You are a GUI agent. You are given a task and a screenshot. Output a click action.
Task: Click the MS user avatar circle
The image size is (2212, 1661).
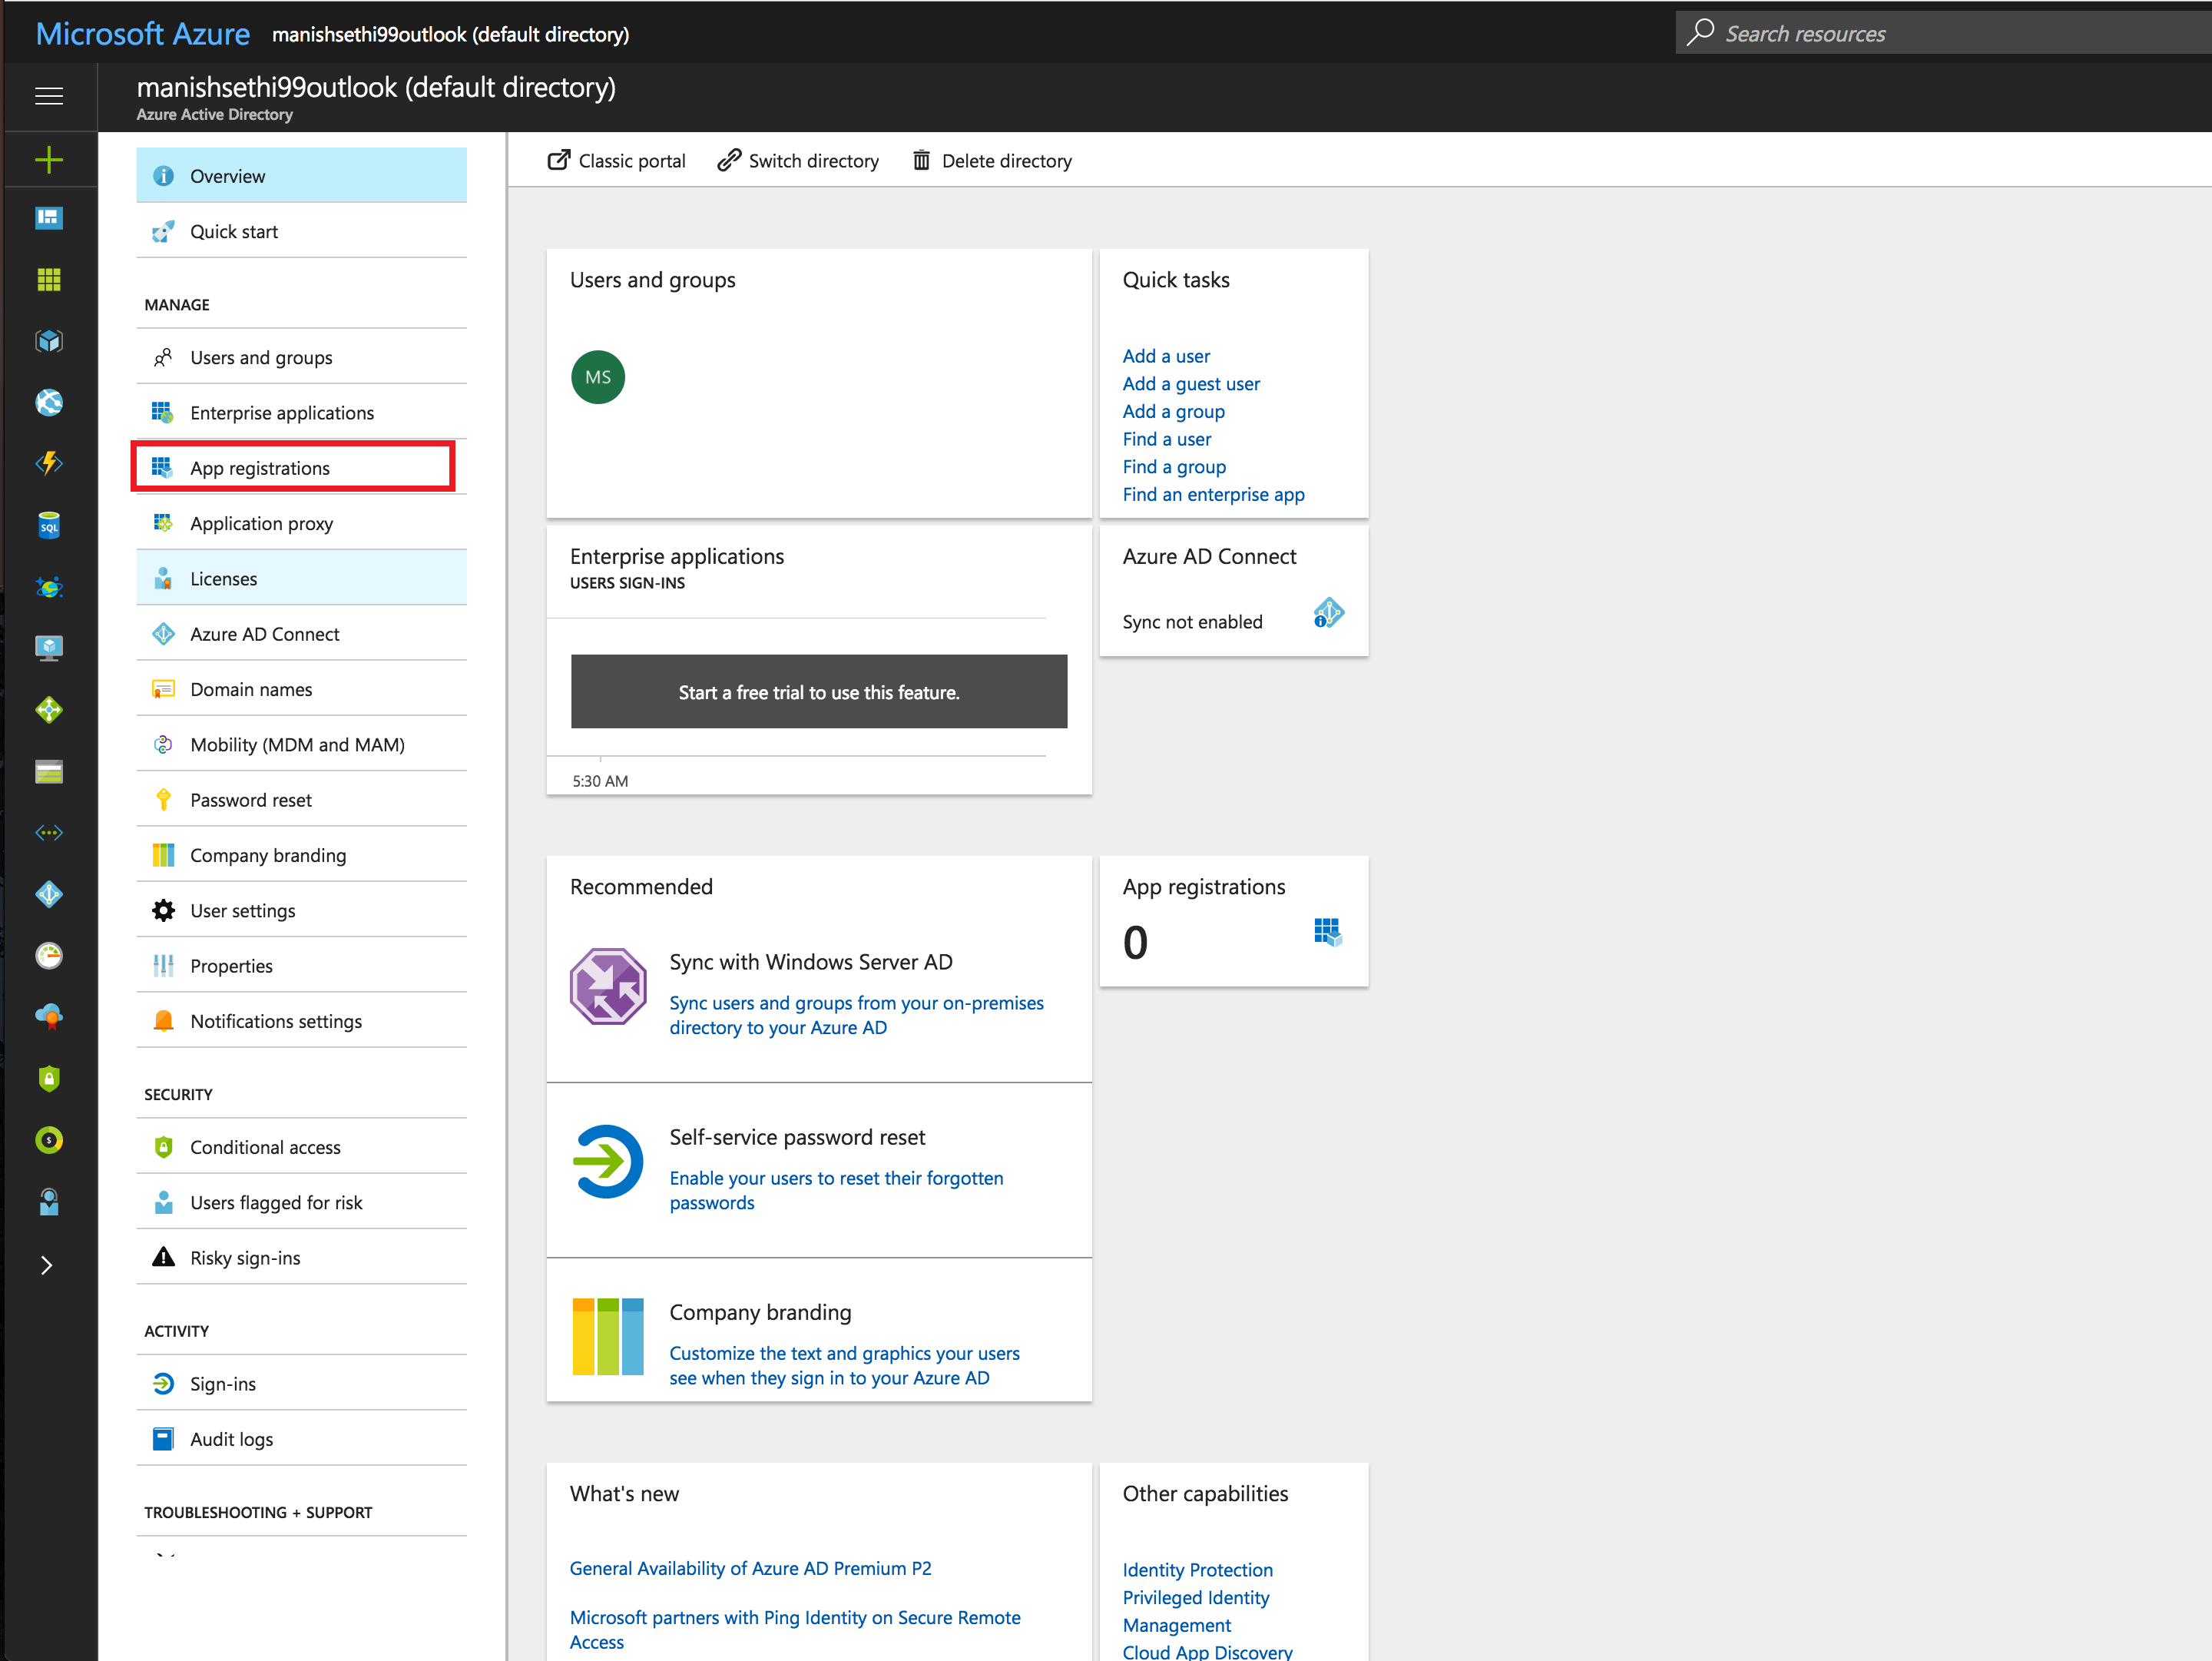pos(598,377)
